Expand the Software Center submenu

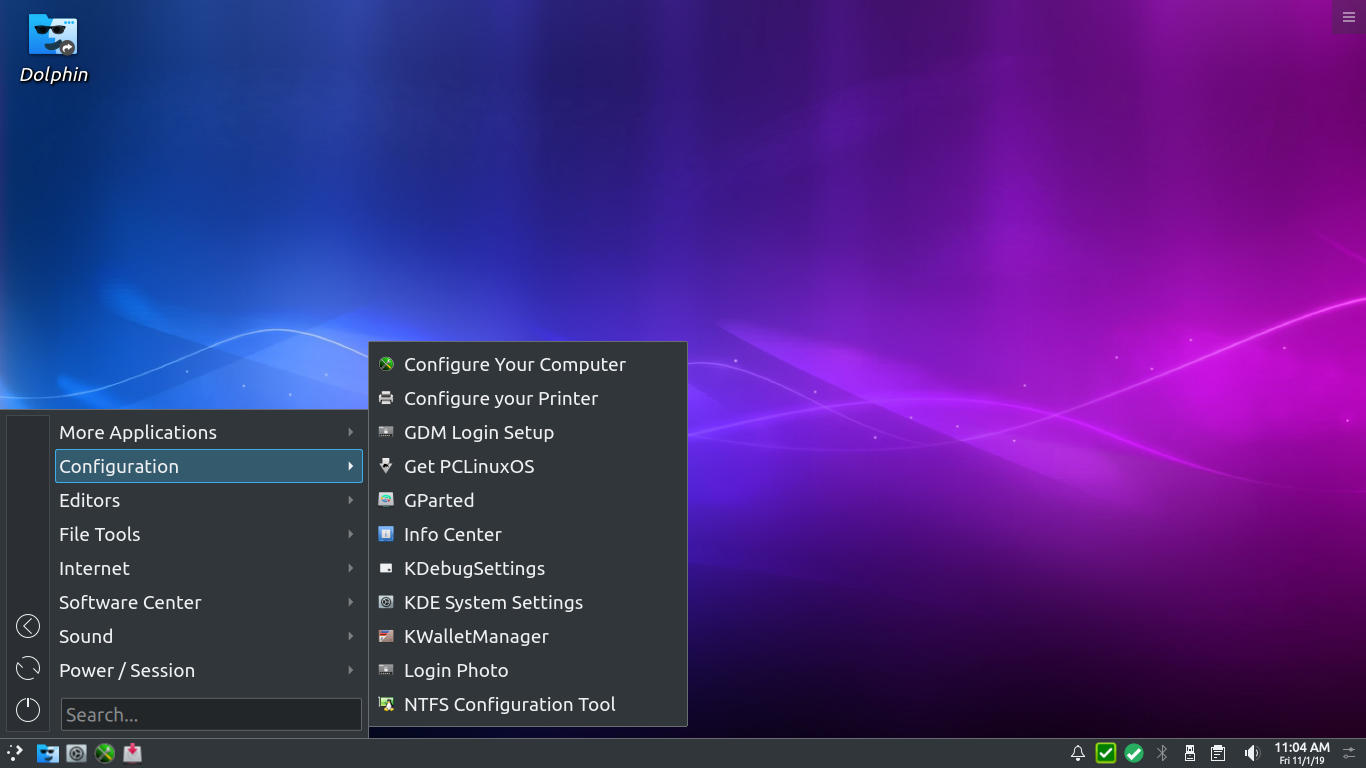tap(209, 602)
